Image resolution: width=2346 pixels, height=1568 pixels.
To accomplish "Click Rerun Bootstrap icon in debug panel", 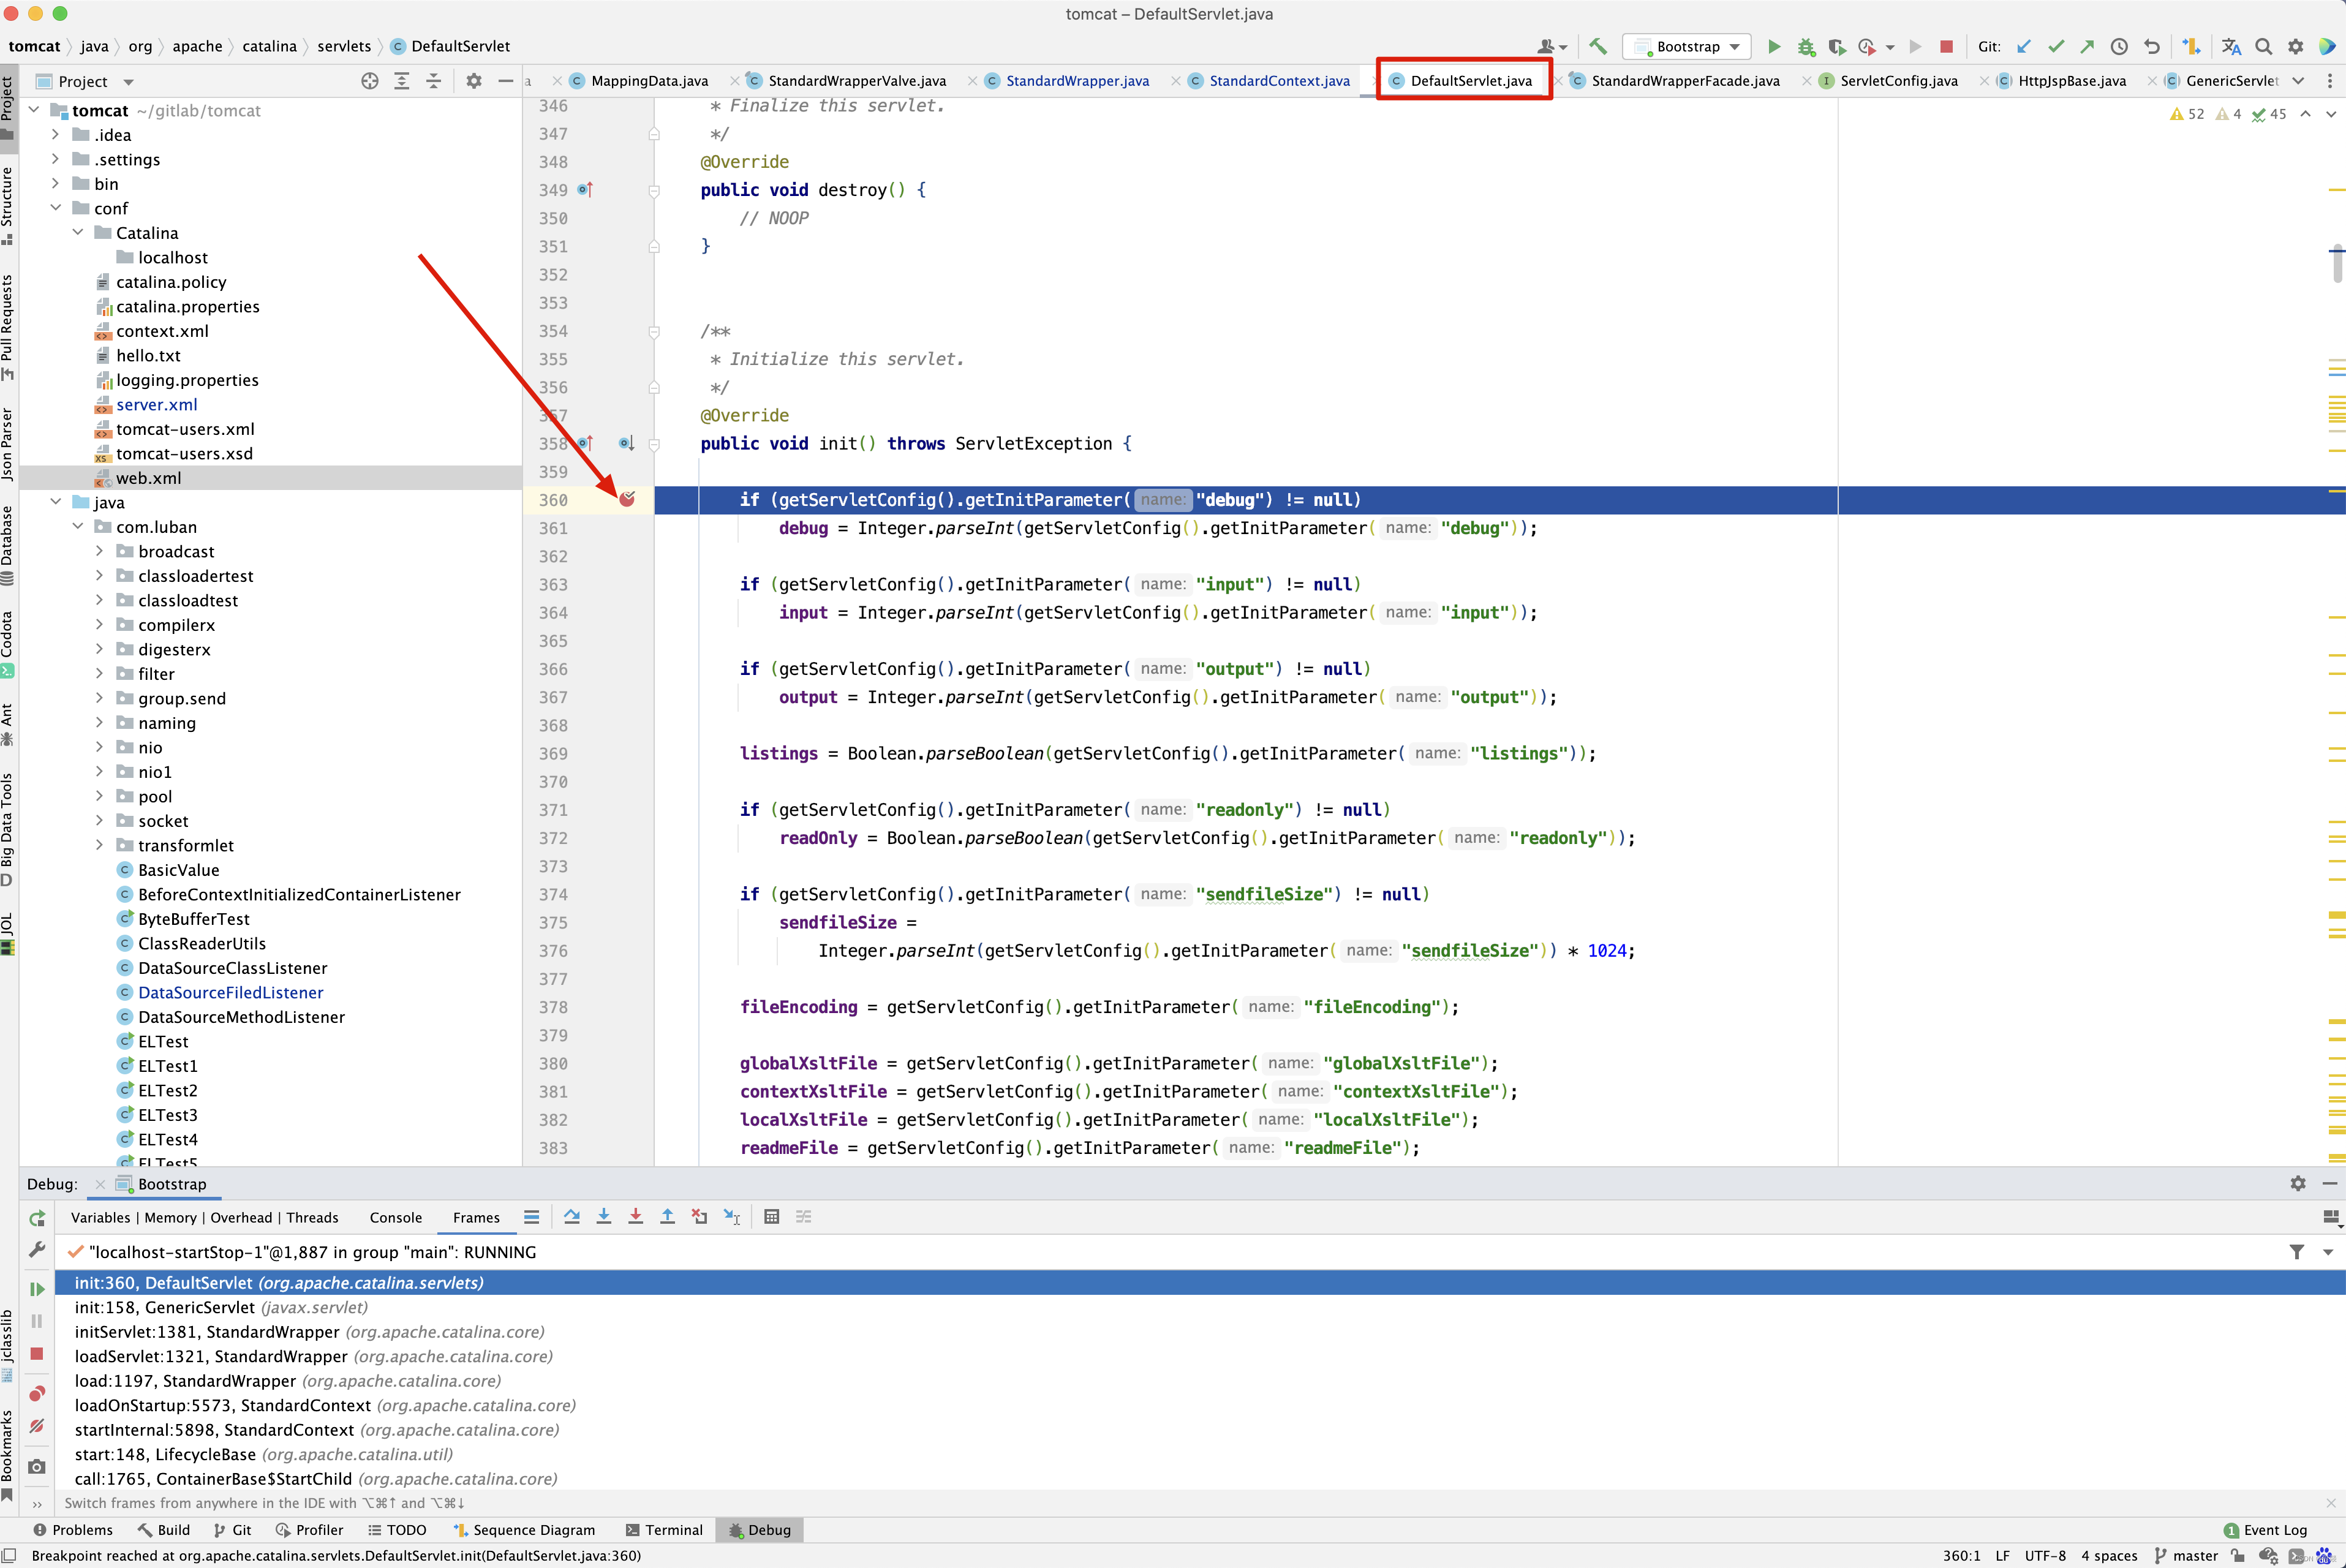I will pyautogui.click(x=37, y=1218).
